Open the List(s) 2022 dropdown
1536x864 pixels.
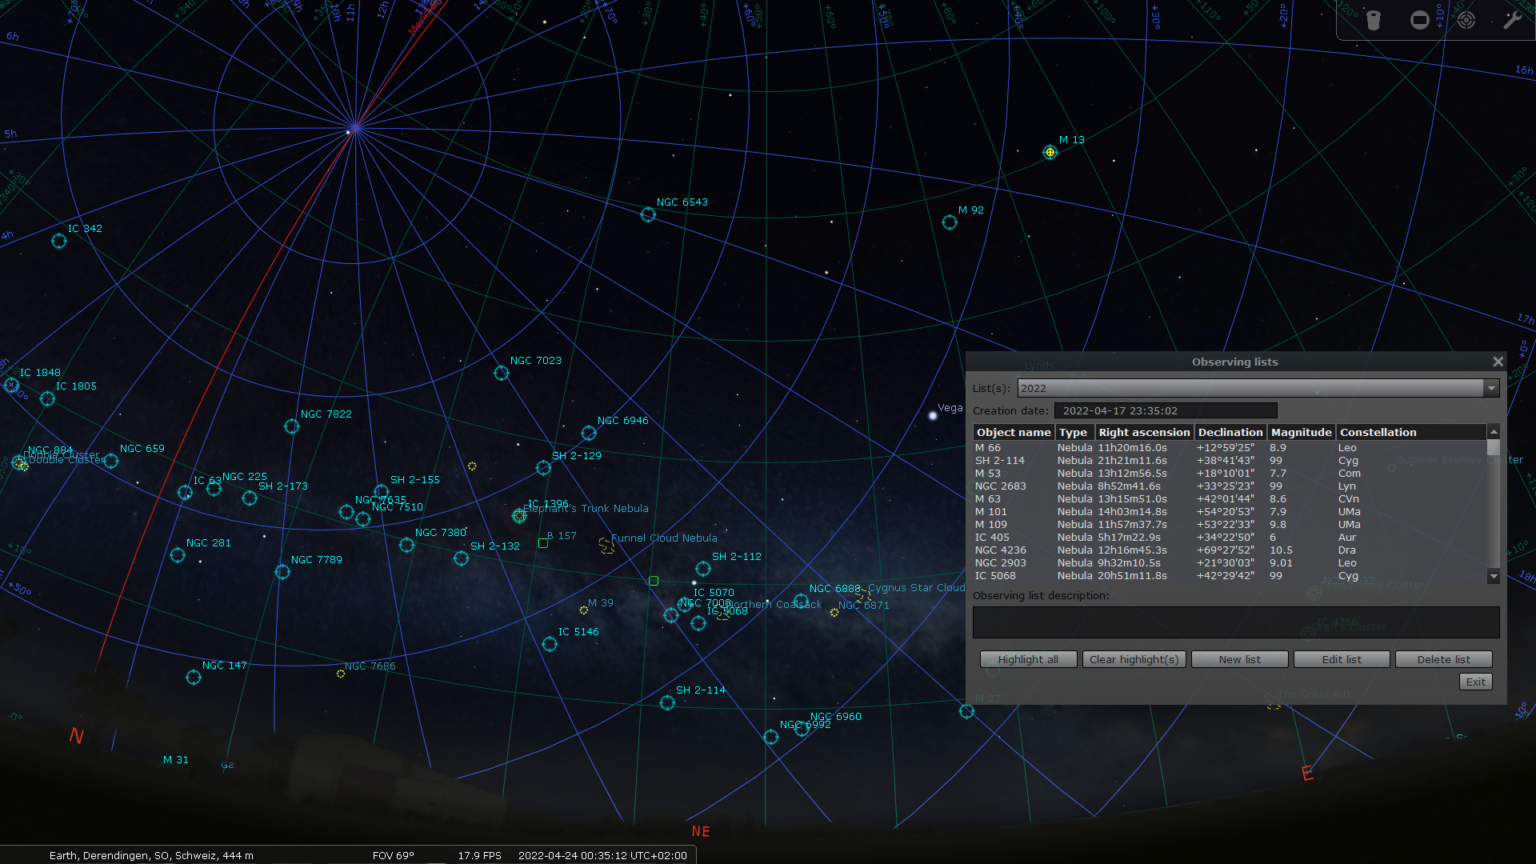pos(1491,388)
